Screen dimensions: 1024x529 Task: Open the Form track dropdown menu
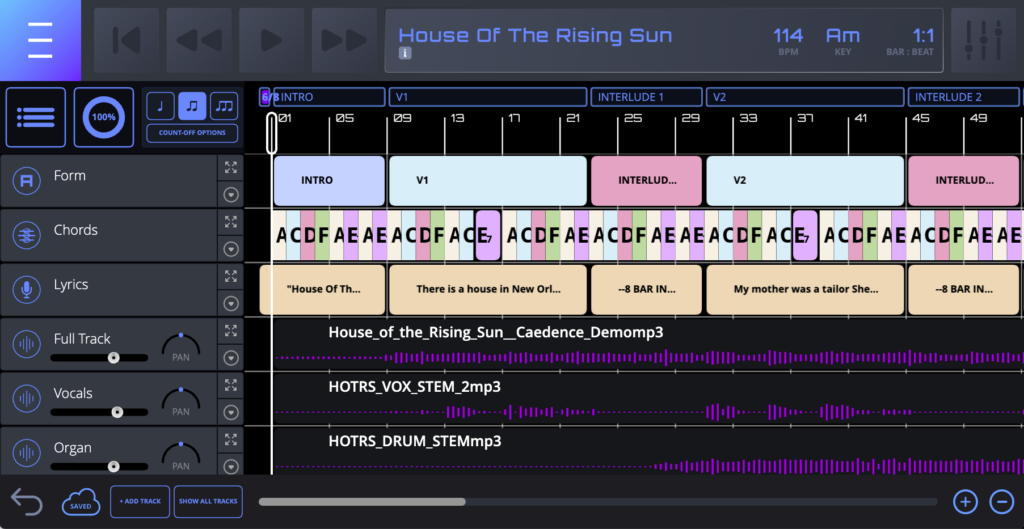pyautogui.click(x=231, y=195)
